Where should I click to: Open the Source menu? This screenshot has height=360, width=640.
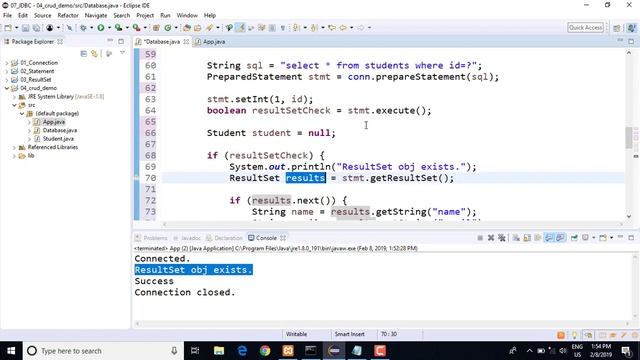[42, 16]
